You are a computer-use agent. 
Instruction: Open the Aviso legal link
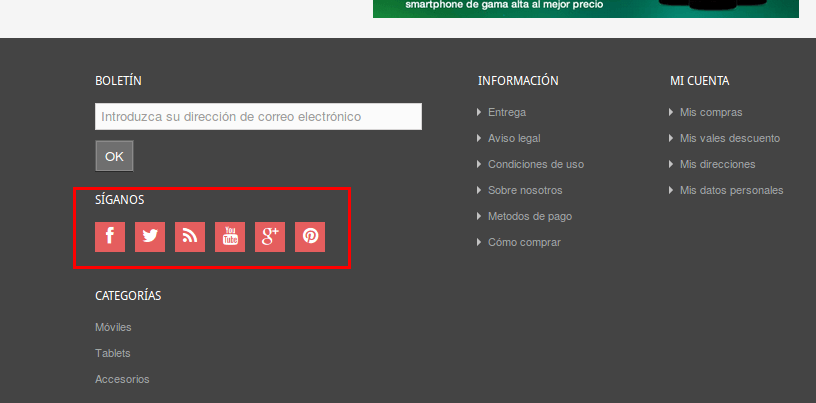click(514, 138)
